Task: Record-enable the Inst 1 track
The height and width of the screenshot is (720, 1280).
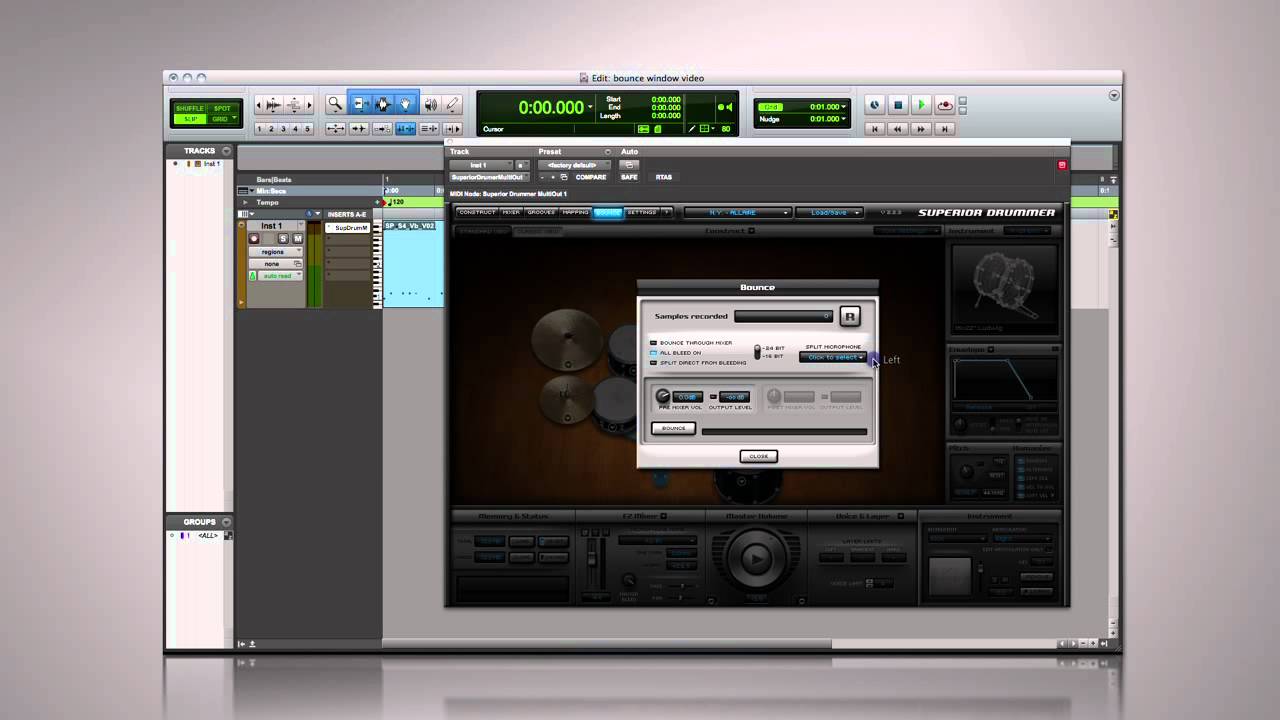Action: coord(254,239)
